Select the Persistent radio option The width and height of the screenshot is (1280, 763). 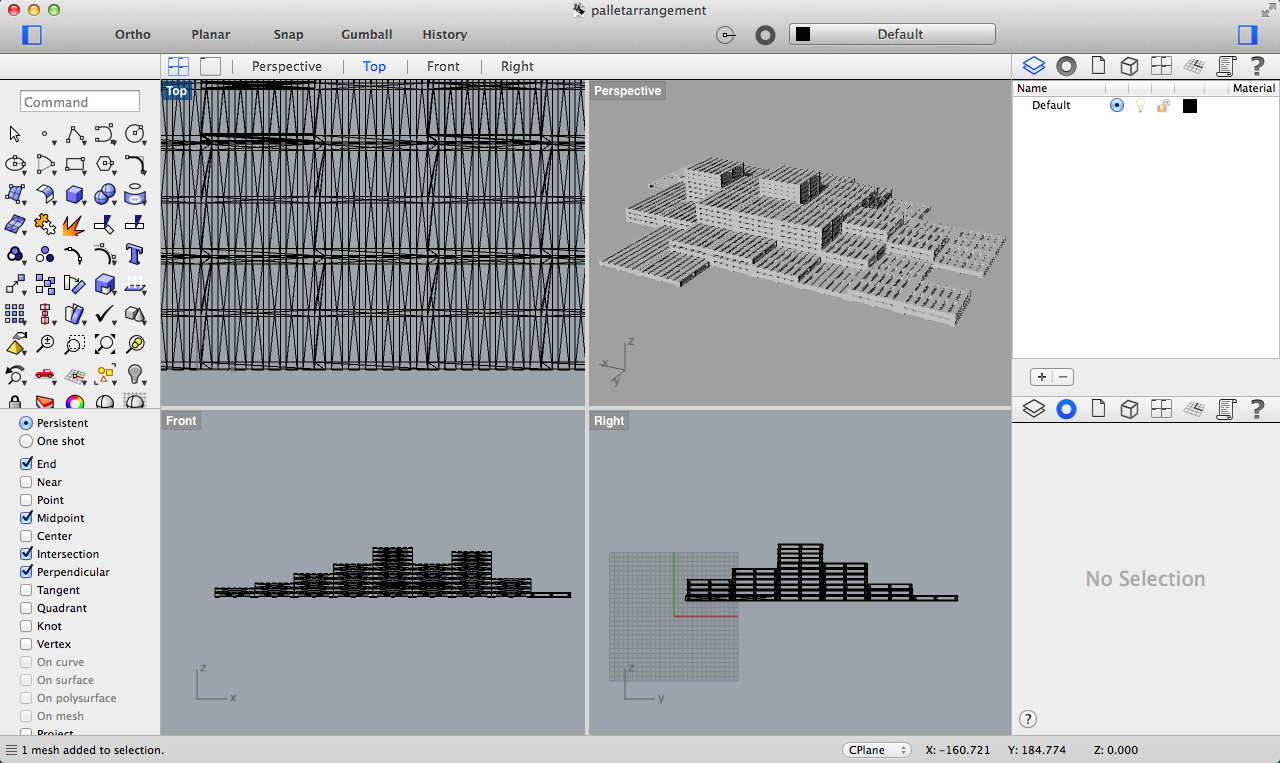pos(26,423)
